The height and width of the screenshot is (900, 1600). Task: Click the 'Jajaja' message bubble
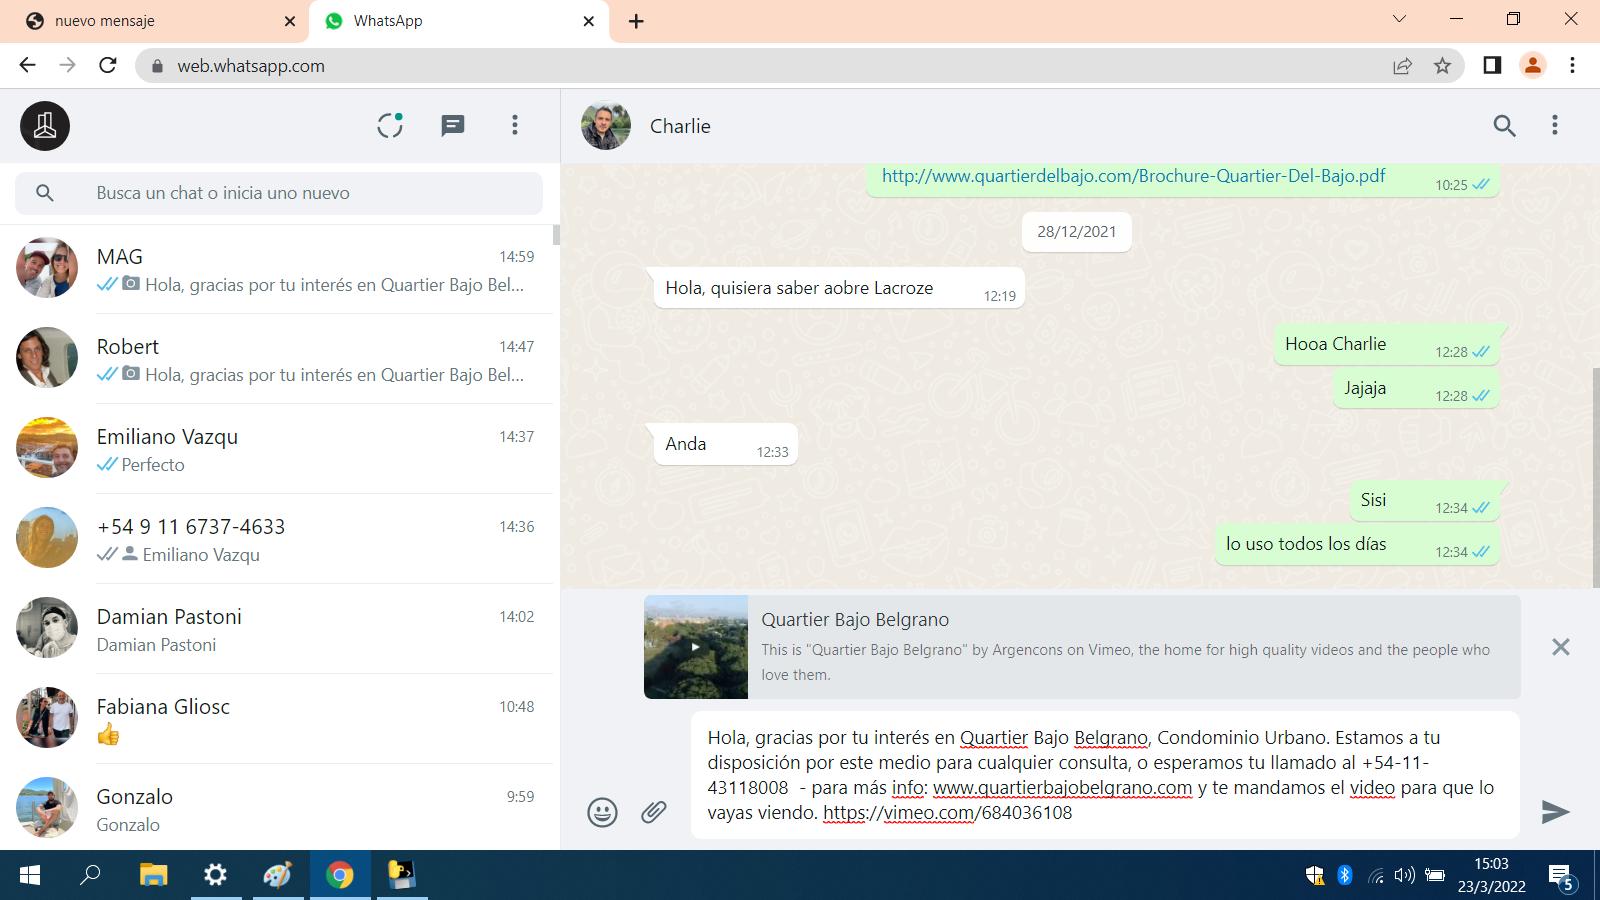tap(1416, 389)
